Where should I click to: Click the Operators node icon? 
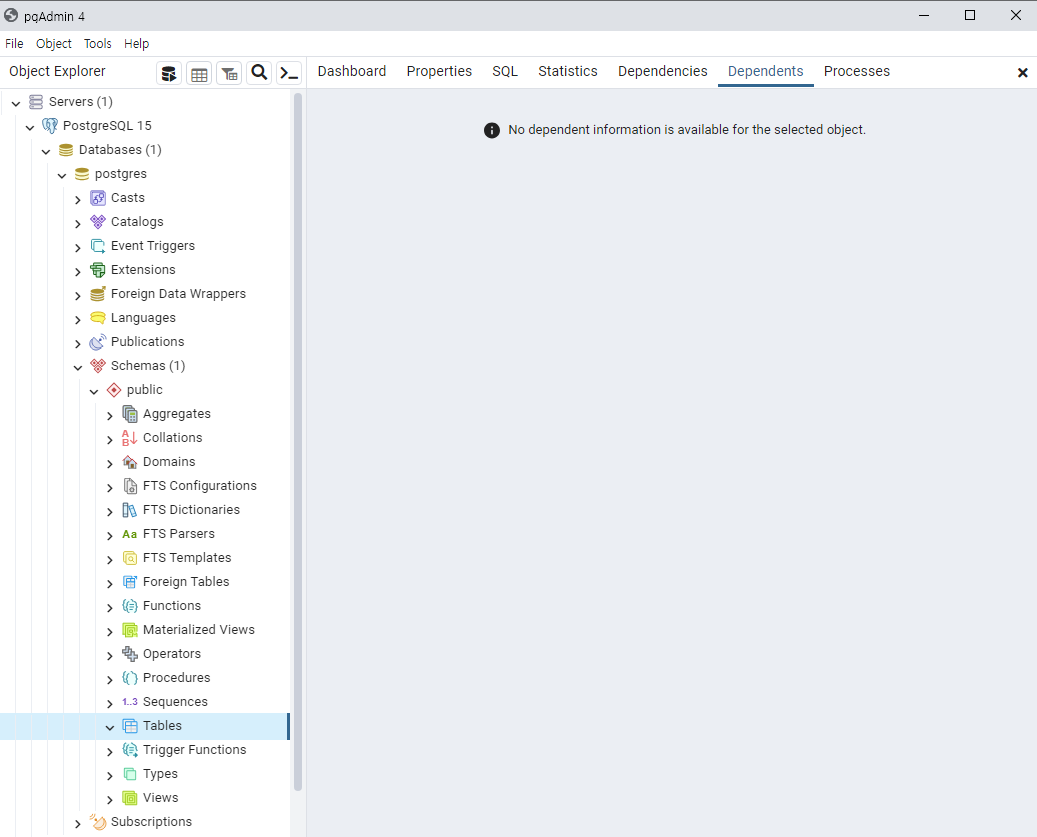coord(130,654)
